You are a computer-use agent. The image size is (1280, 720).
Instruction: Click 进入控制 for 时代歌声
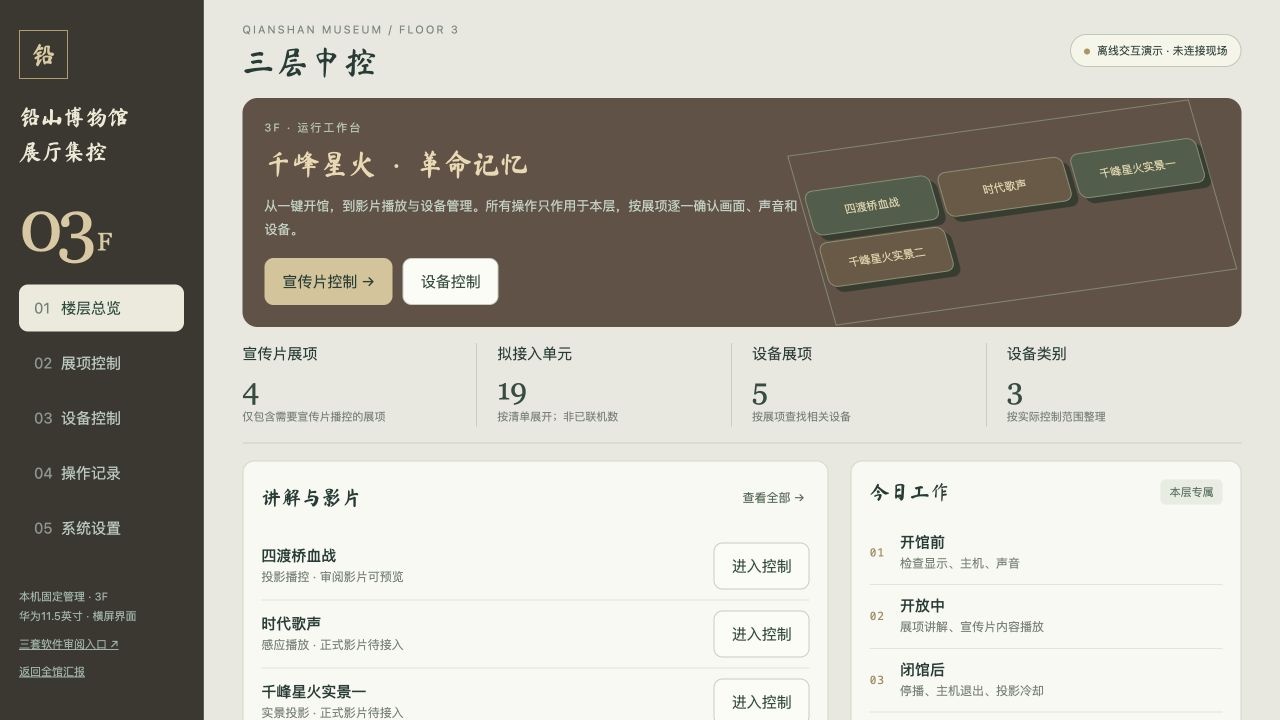point(761,634)
